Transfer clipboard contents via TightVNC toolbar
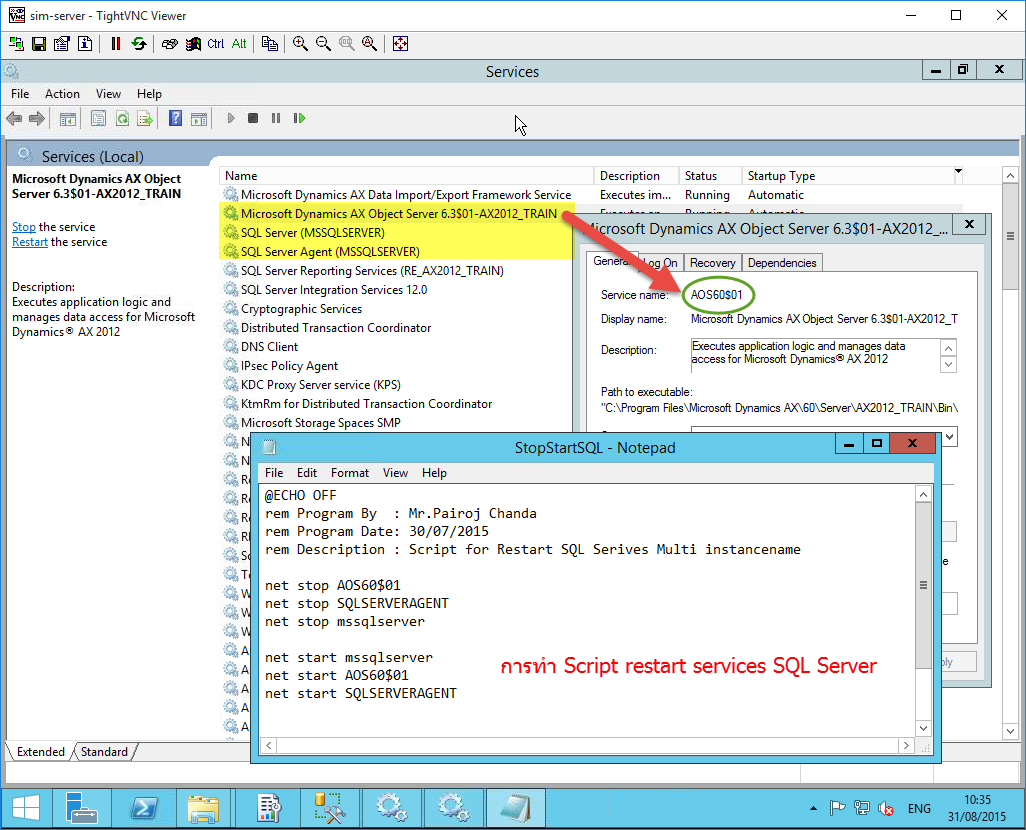1026x830 pixels. point(268,43)
